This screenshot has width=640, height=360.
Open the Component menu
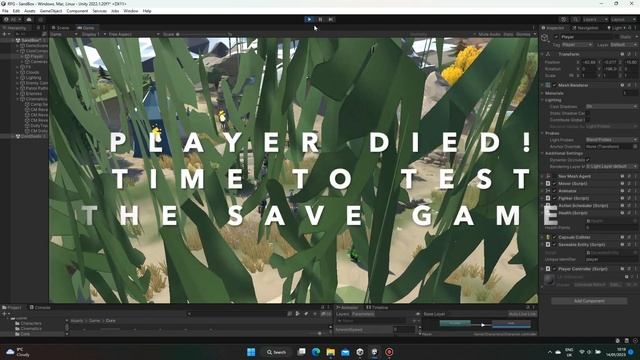[x=77, y=11]
